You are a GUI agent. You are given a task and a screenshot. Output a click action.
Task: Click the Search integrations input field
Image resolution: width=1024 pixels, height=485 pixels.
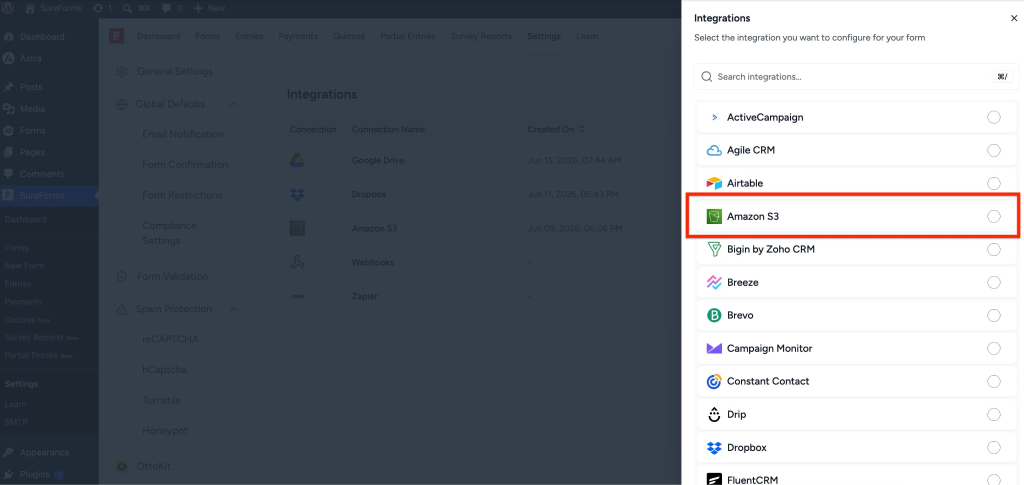pyautogui.click(x=856, y=76)
